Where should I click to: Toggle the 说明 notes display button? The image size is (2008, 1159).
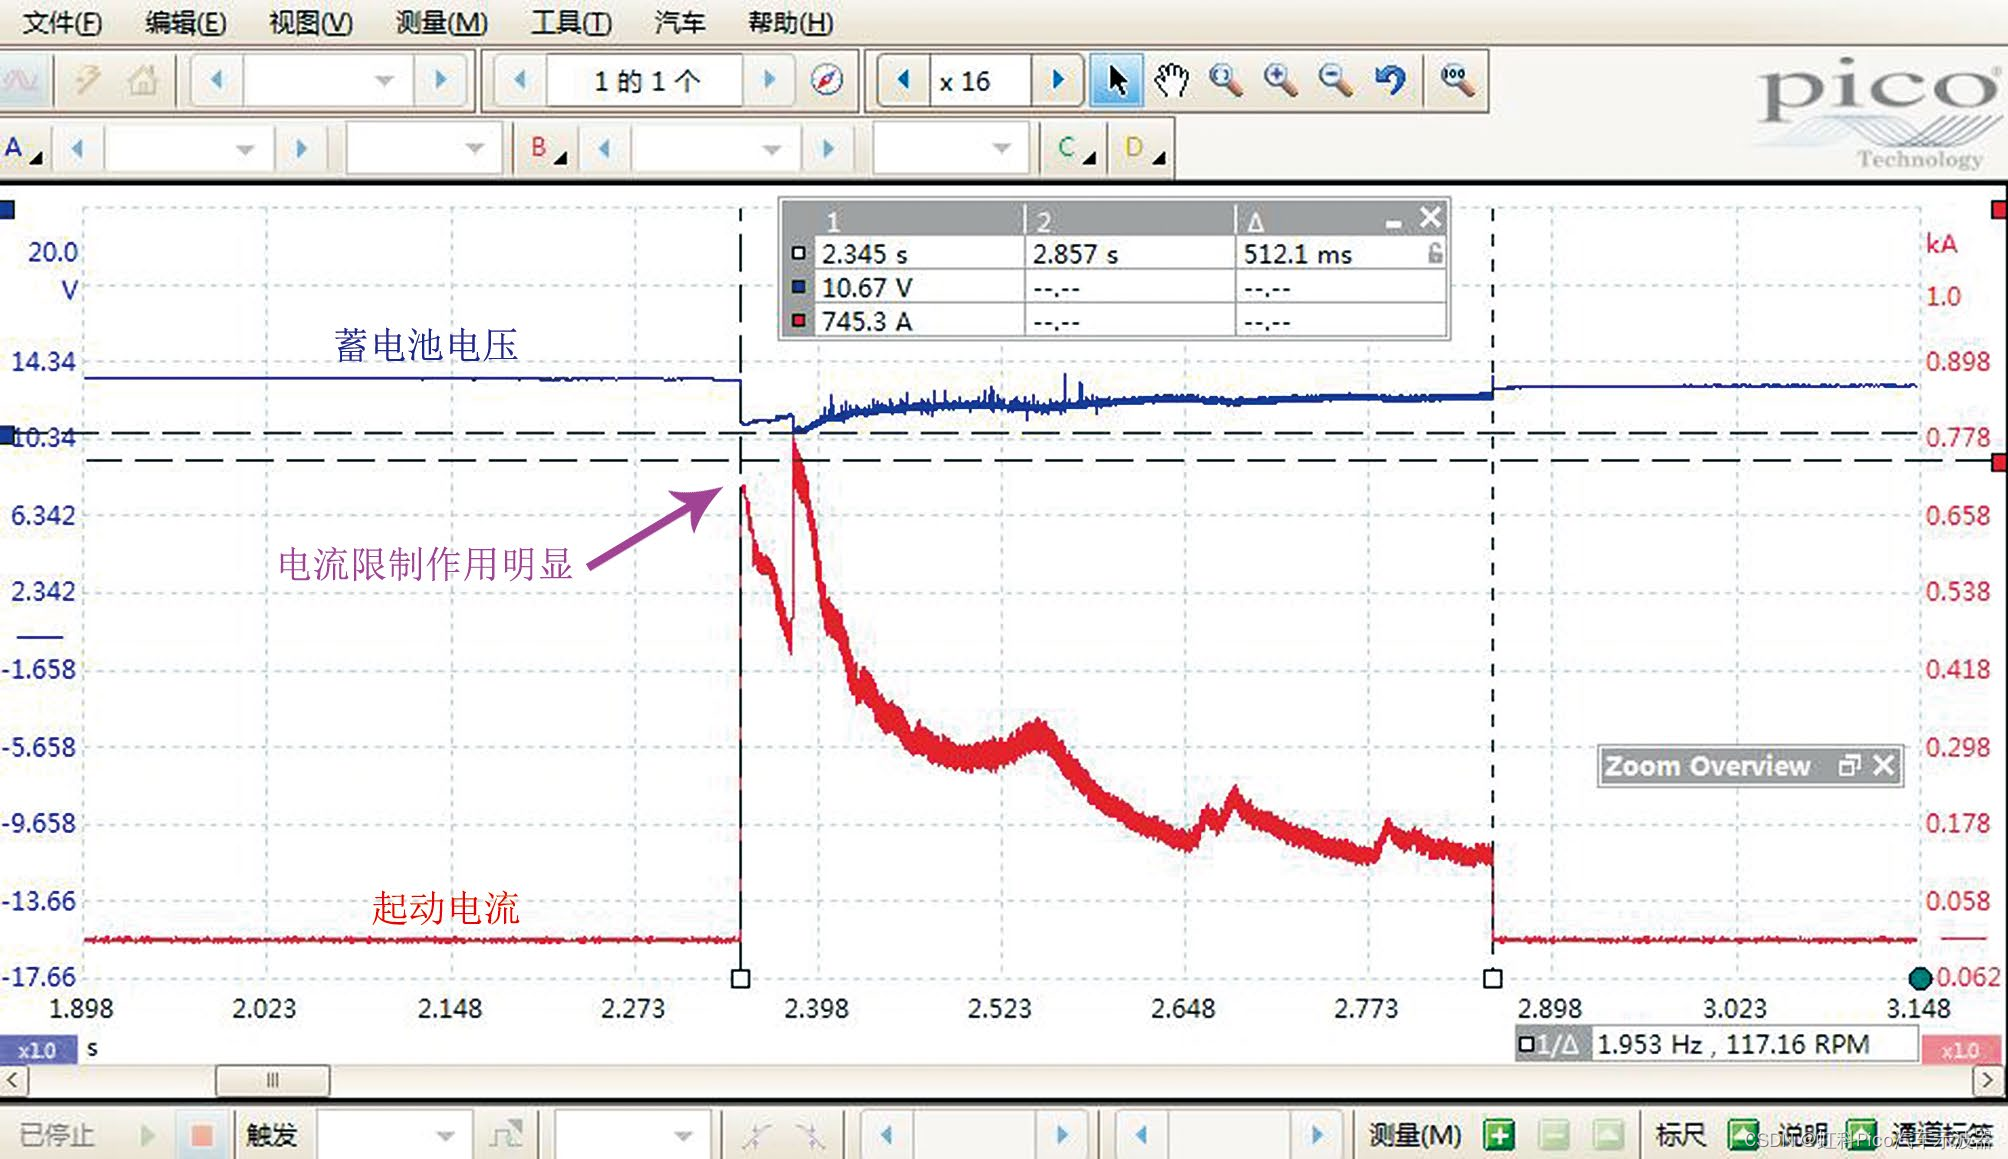pyautogui.click(x=1860, y=1135)
